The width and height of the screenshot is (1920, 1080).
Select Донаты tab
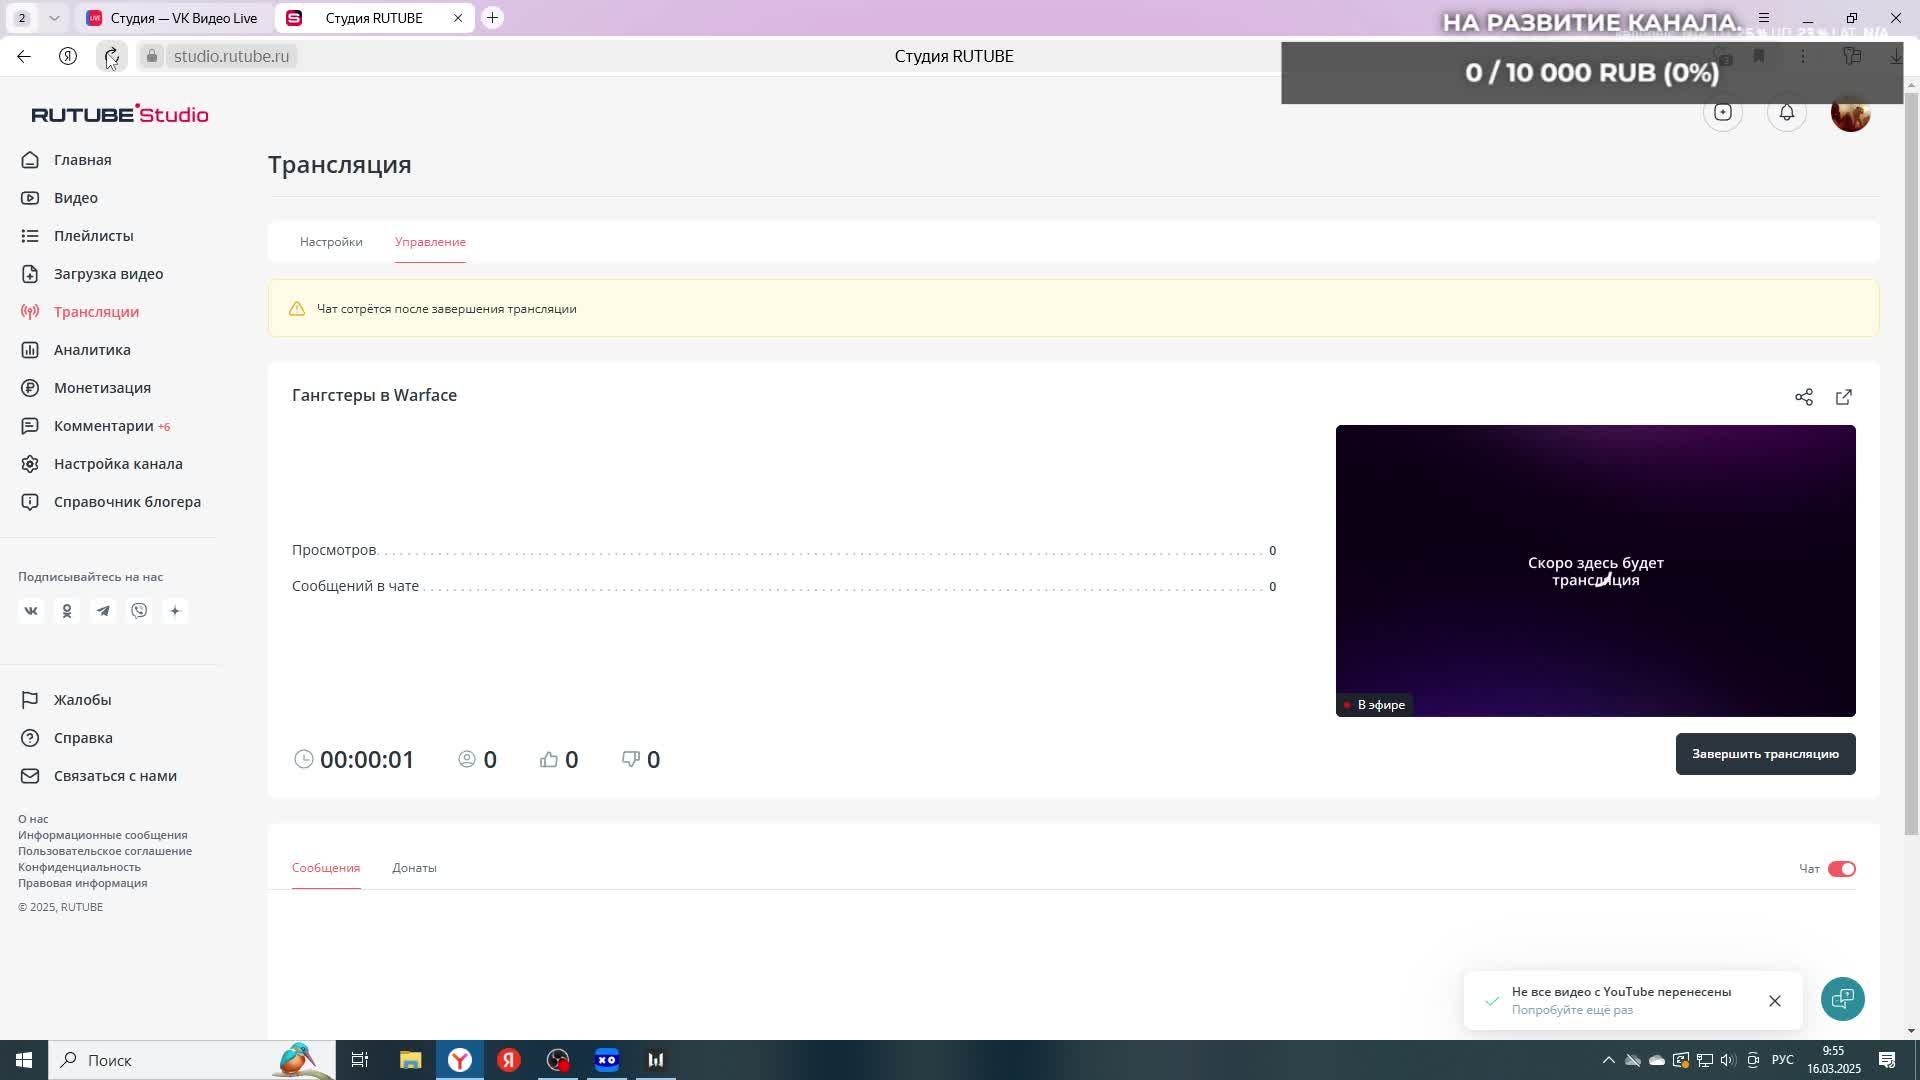[414, 868]
